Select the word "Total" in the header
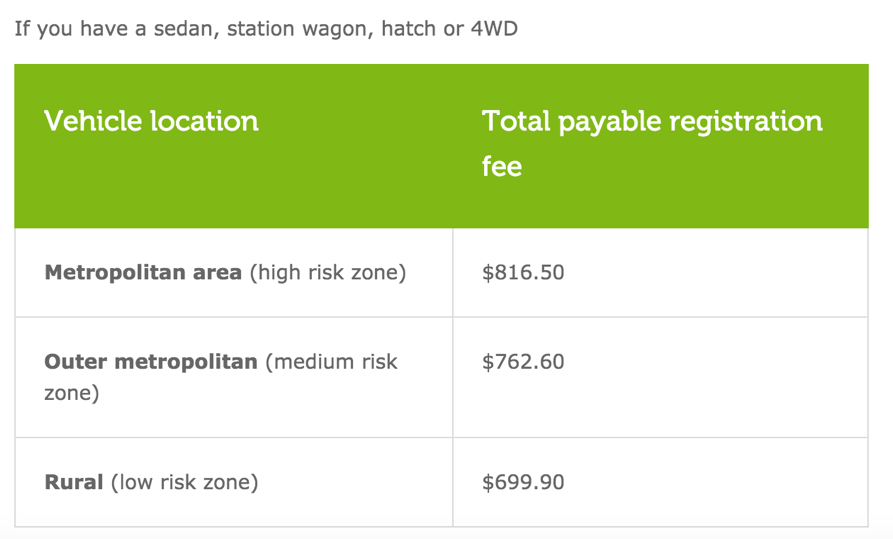This screenshot has height=539, width=893. (x=516, y=122)
